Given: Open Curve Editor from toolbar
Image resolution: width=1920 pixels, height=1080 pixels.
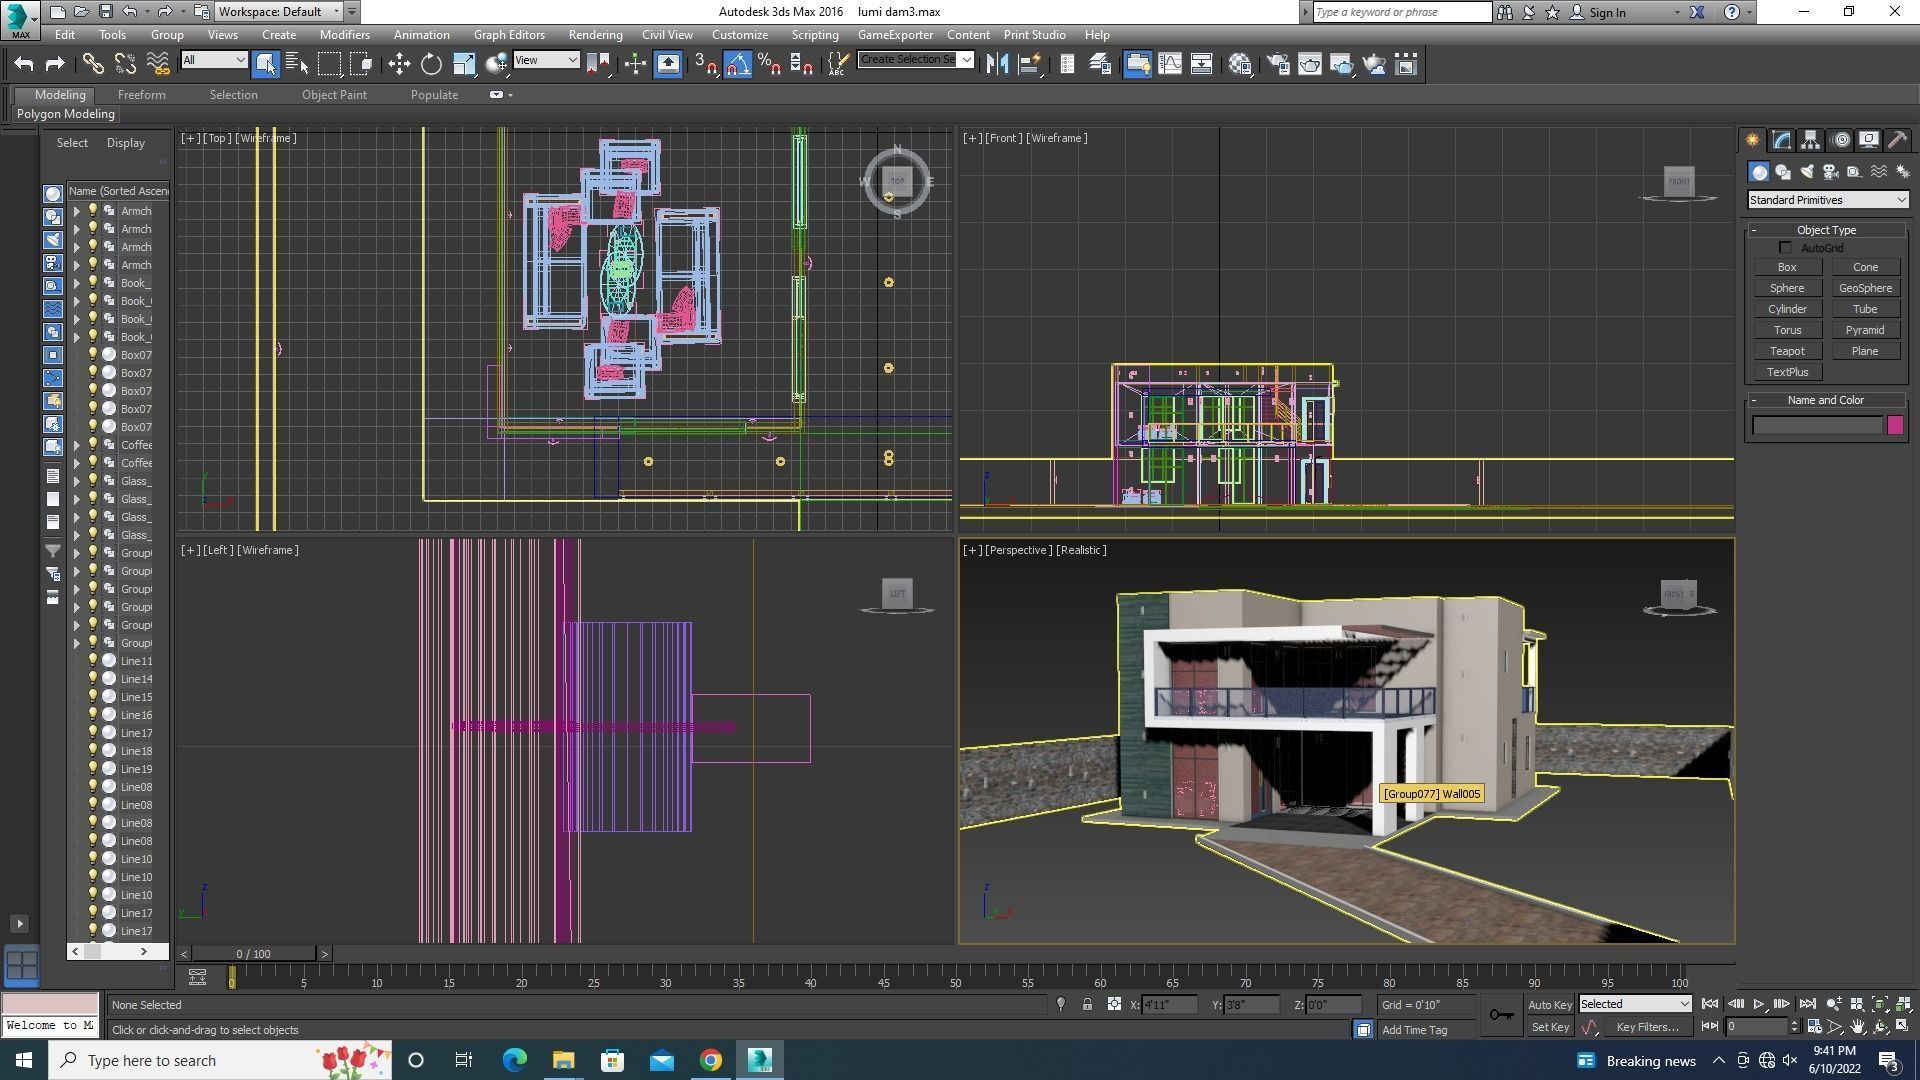Looking at the screenshot, I should [x=1169, y=64].
